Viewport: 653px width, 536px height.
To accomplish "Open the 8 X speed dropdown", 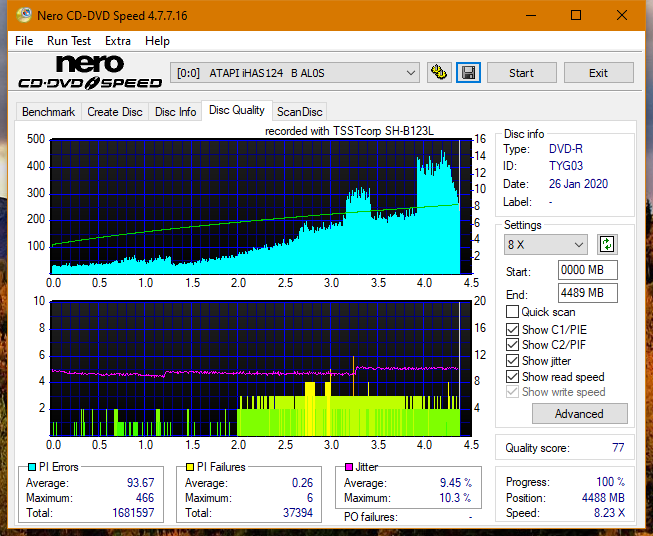I will pos(546,244).
